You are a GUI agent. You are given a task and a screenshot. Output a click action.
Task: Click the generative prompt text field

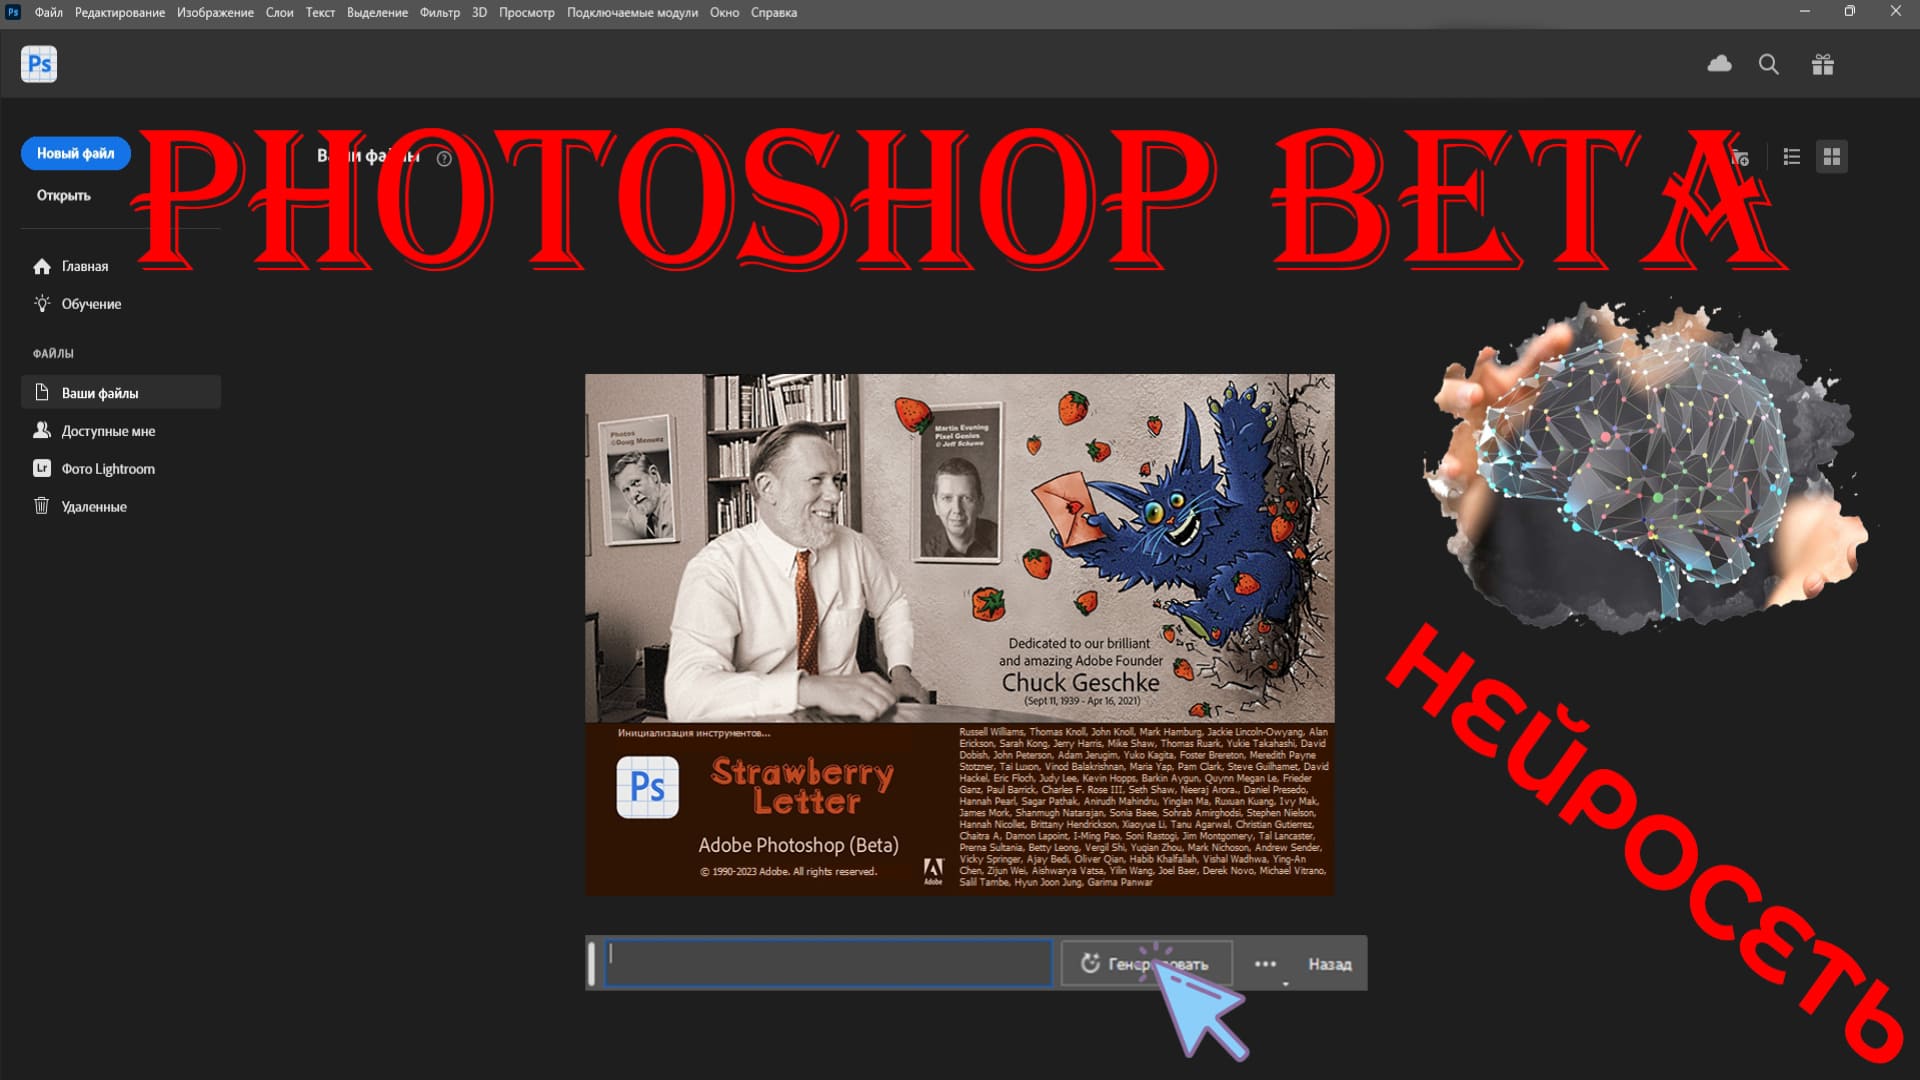828,963
